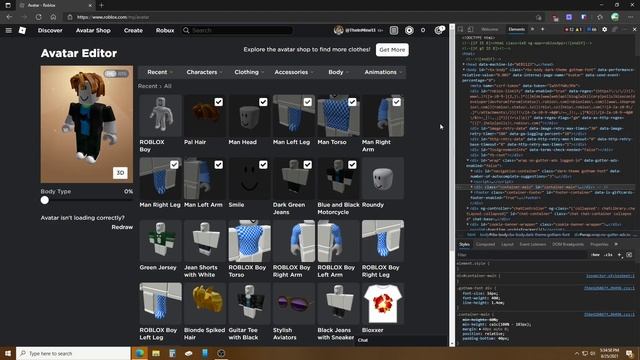The height and width of the screenshot is (360, 640).
Task: Click the search magnifier icon in Roblox
Action: click(x=186, y=30)
